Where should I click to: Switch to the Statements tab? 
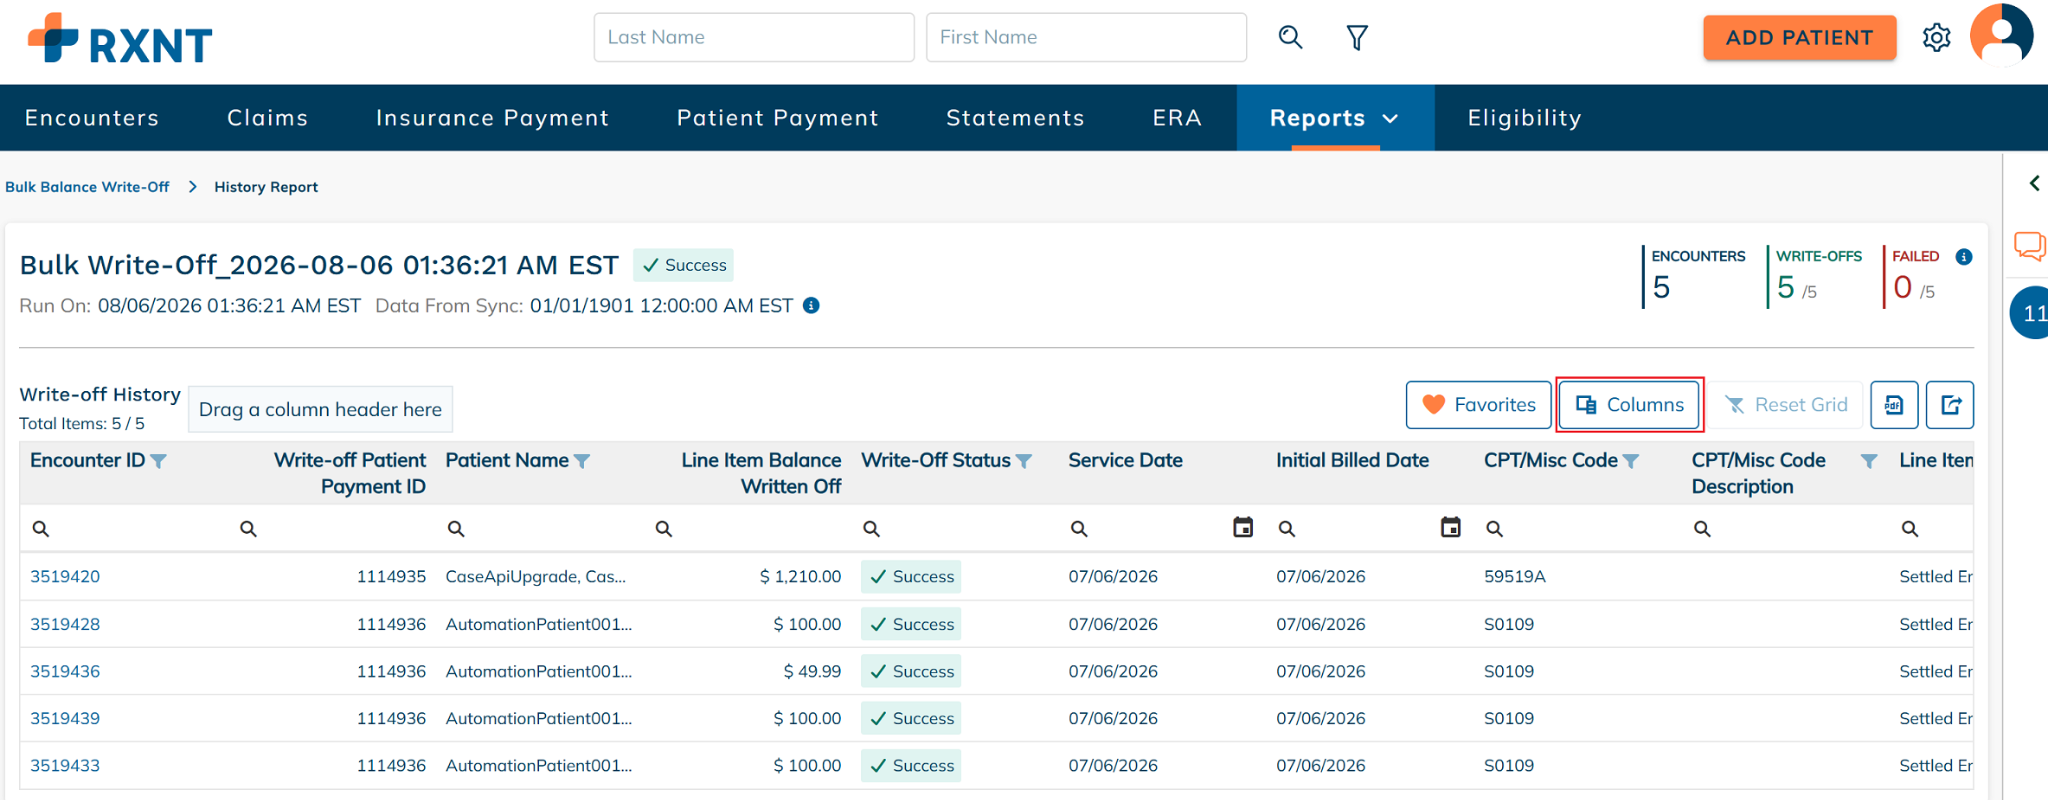pyautogui.click(x=1015, y=118)
